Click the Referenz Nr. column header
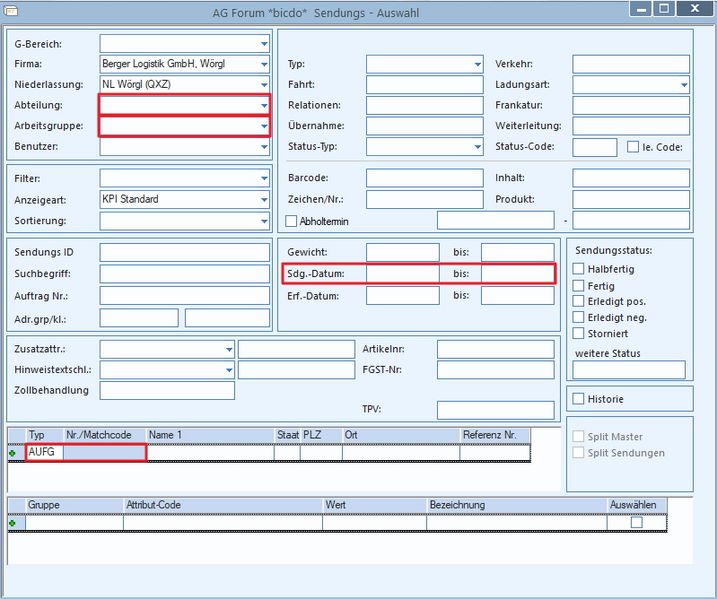The width and height of the screenshot is (717, 599). point(495,435)
